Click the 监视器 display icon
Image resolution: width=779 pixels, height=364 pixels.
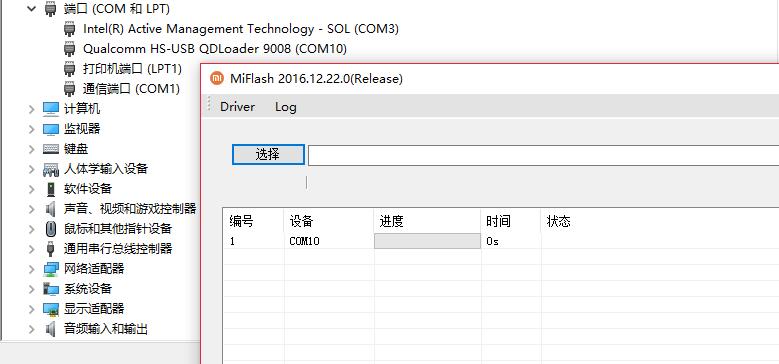[51, 129]
